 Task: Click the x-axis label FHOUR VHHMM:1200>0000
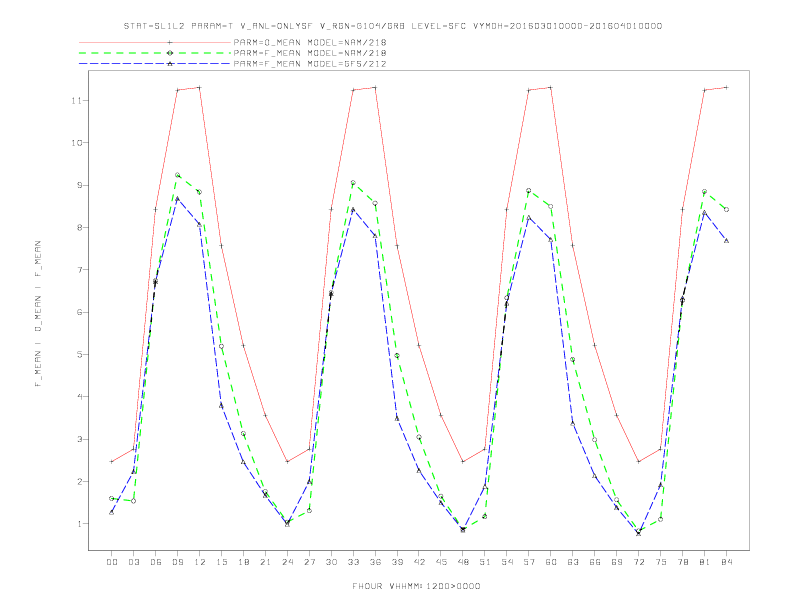point(416,586)
